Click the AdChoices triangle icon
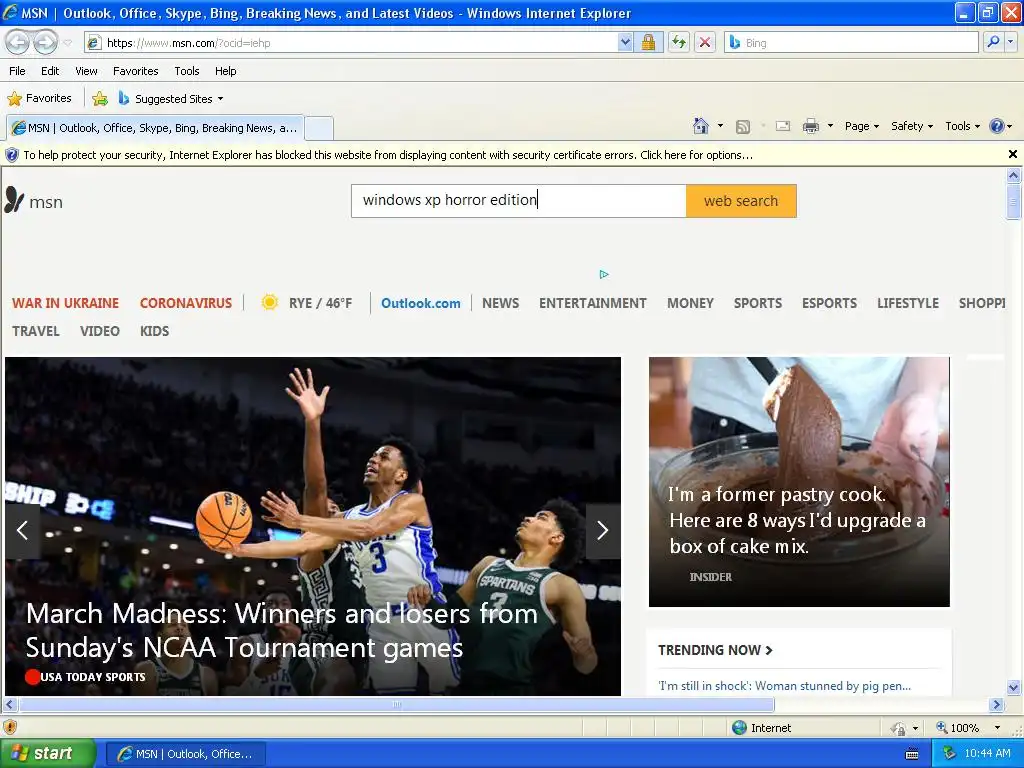The height and width of the screenshot is (768, 1024). (x=604, y=274)
